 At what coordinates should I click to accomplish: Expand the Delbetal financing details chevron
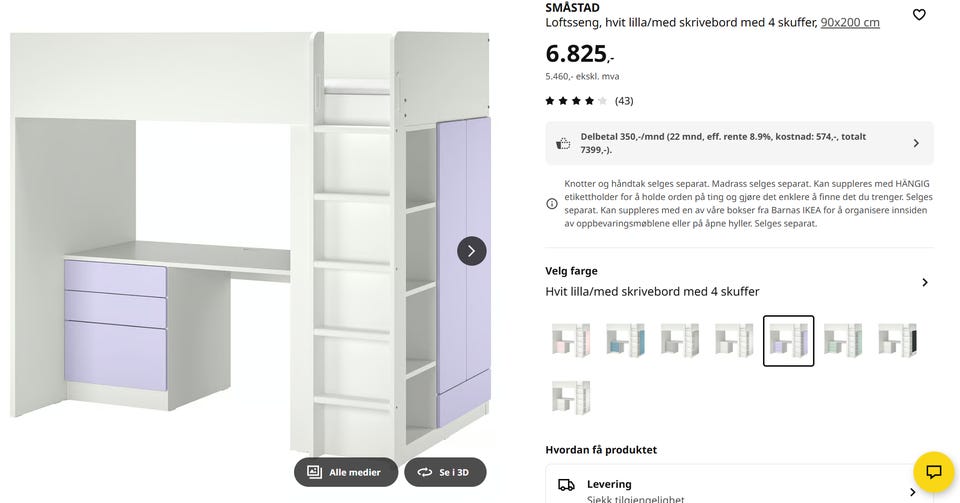tap(916, 143)
